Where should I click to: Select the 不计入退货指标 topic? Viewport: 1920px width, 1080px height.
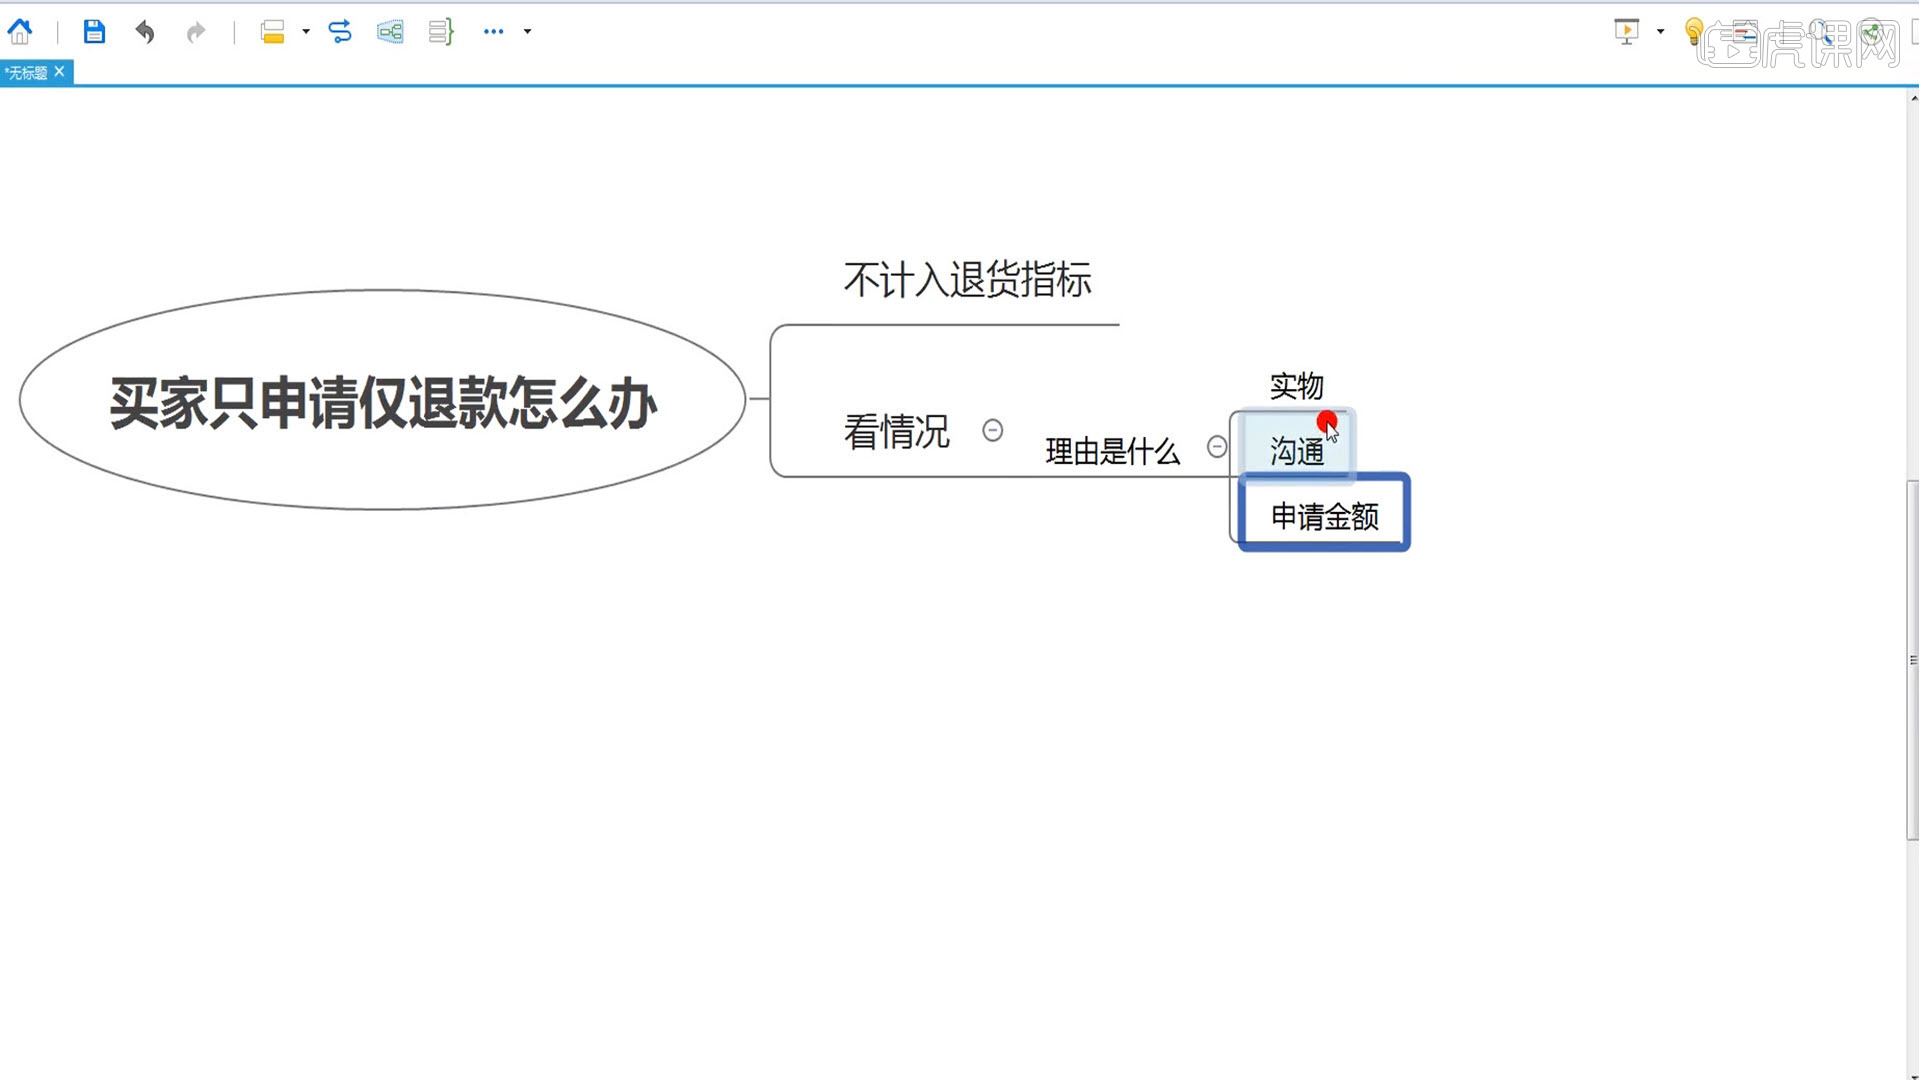tap(967, 280)
